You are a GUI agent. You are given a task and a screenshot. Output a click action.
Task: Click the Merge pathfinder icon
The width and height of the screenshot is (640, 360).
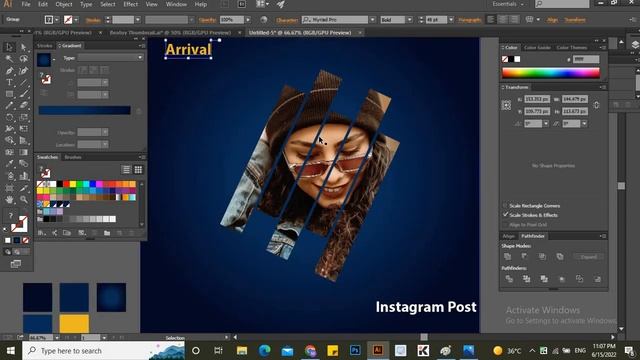[544, 279]
